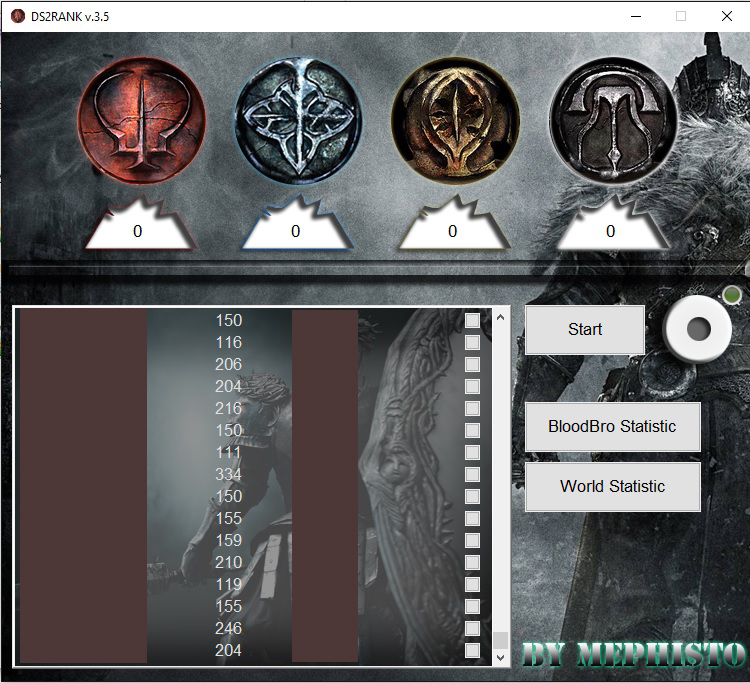Click the value 159 in the list
750x683 pixels.
[x=229, y=540]
